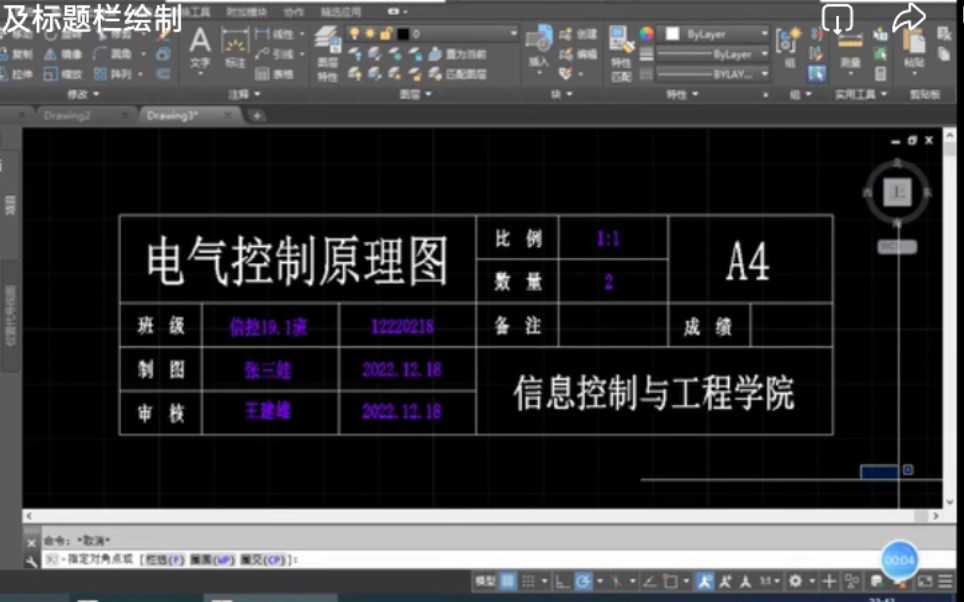Click the 镜像 mirror tool

tap(64, 54)
